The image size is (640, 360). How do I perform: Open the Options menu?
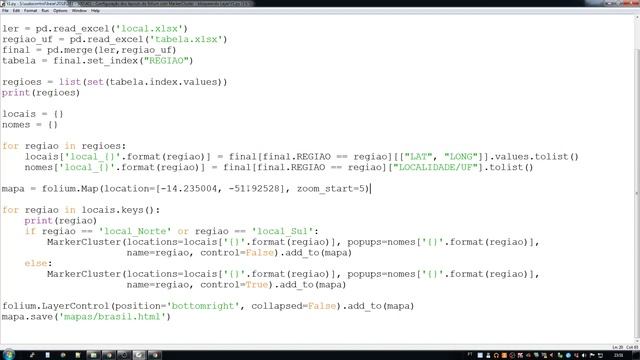point(60,11)
